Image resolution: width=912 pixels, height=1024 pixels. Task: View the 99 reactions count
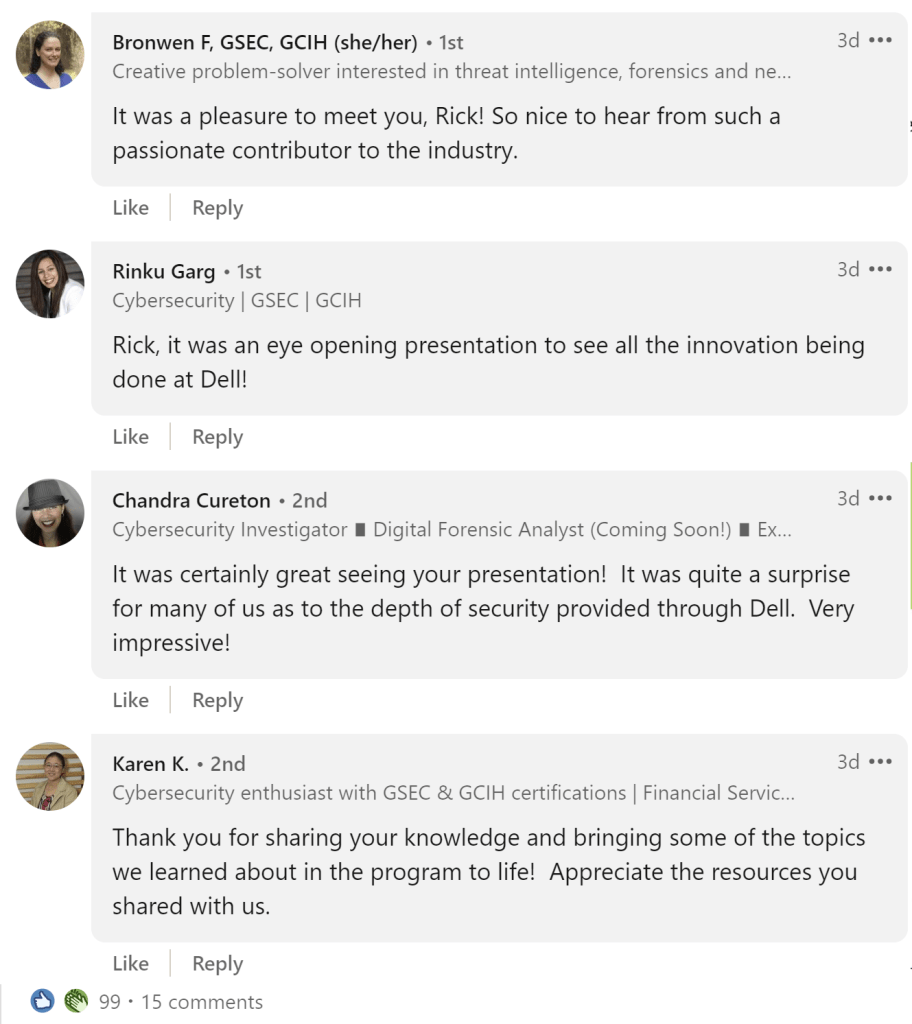coord(109,1002)
